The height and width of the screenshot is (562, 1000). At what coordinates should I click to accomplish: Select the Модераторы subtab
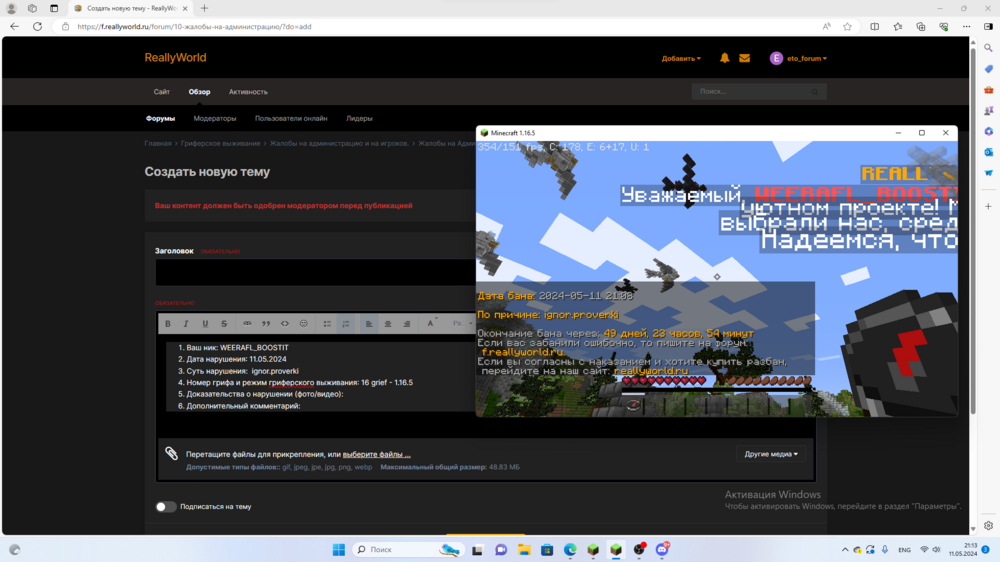point(215,119)
